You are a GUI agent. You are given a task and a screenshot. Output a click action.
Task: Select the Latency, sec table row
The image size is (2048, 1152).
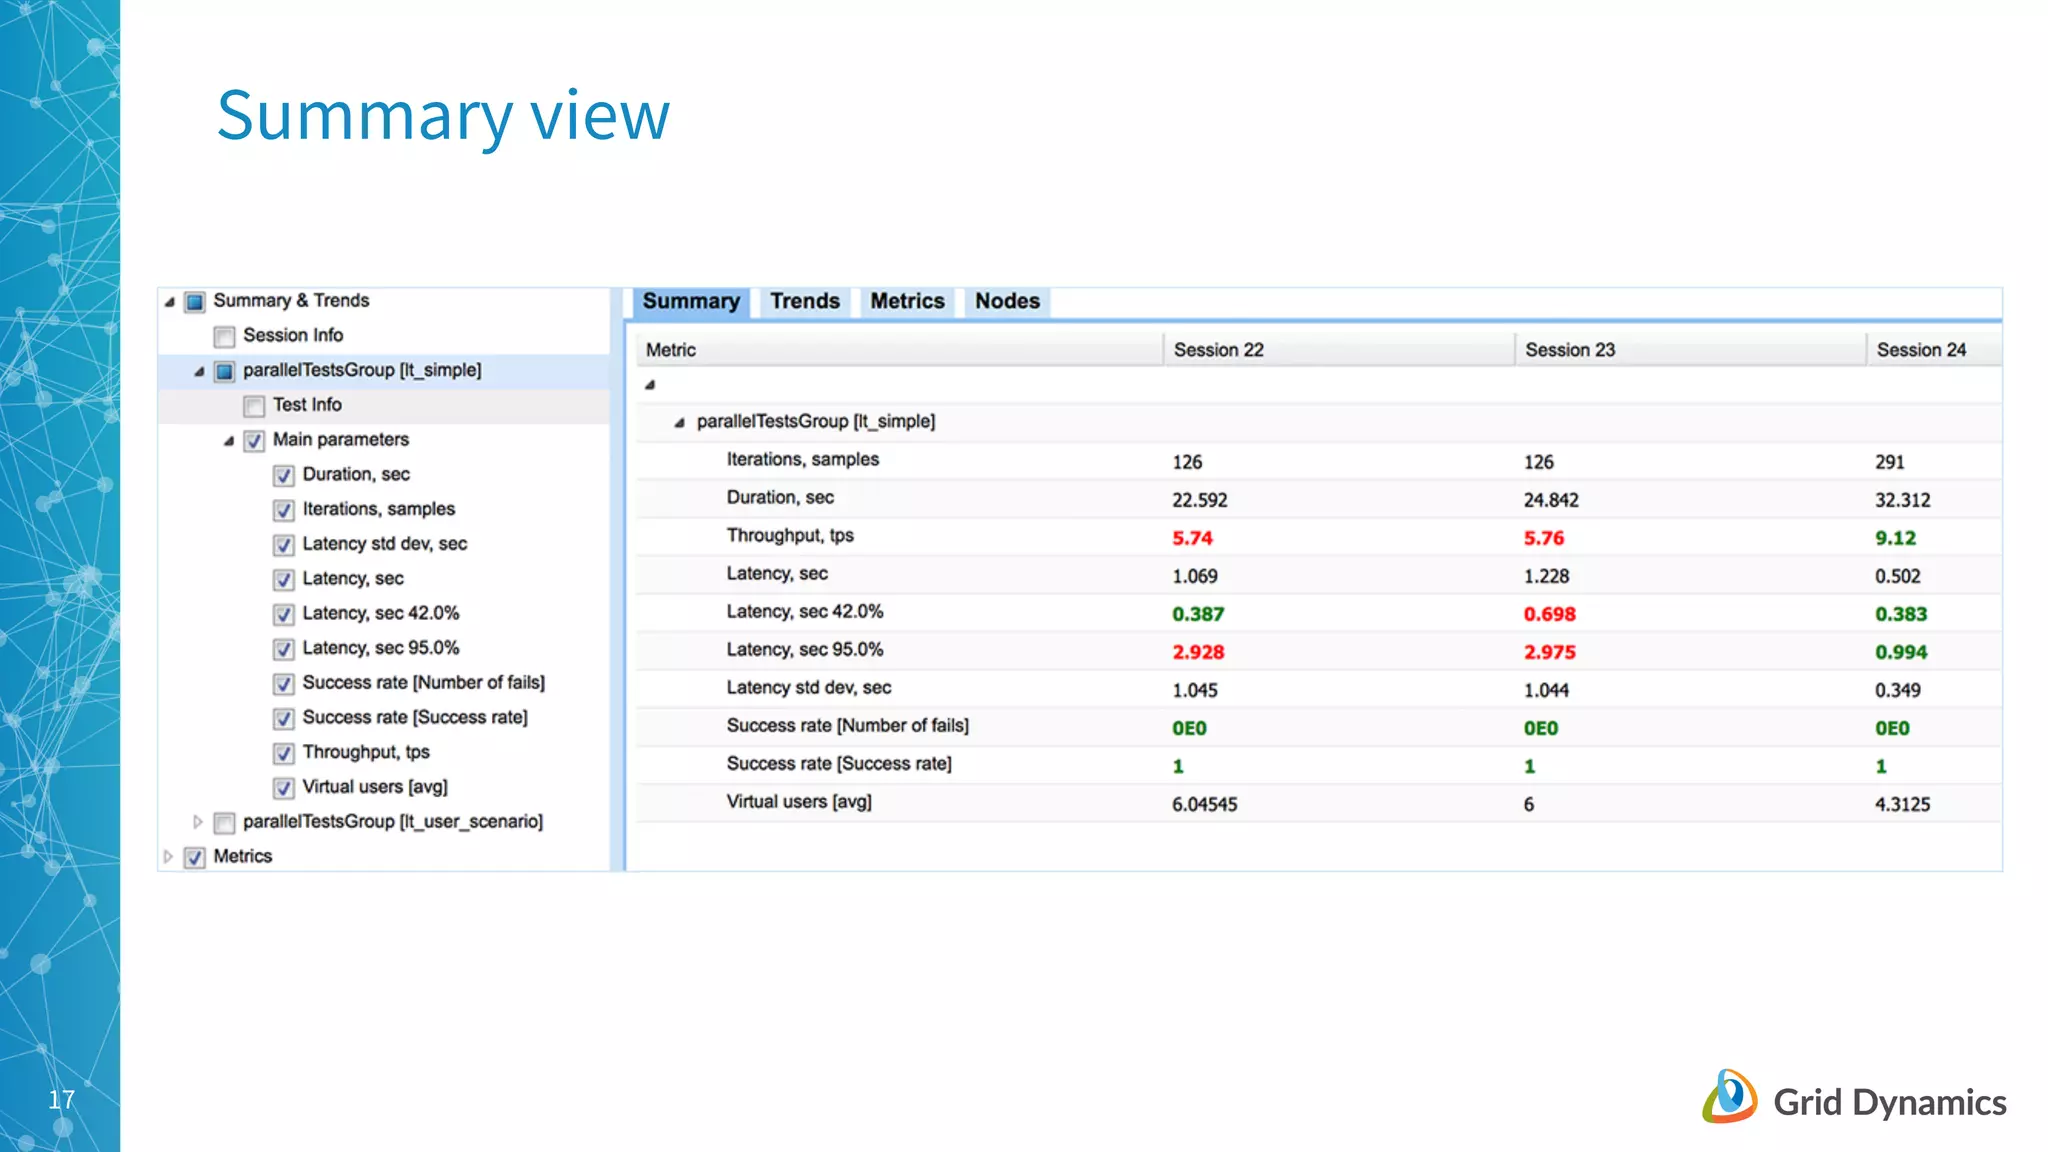pyautogui.click(x=1318, y=575)
